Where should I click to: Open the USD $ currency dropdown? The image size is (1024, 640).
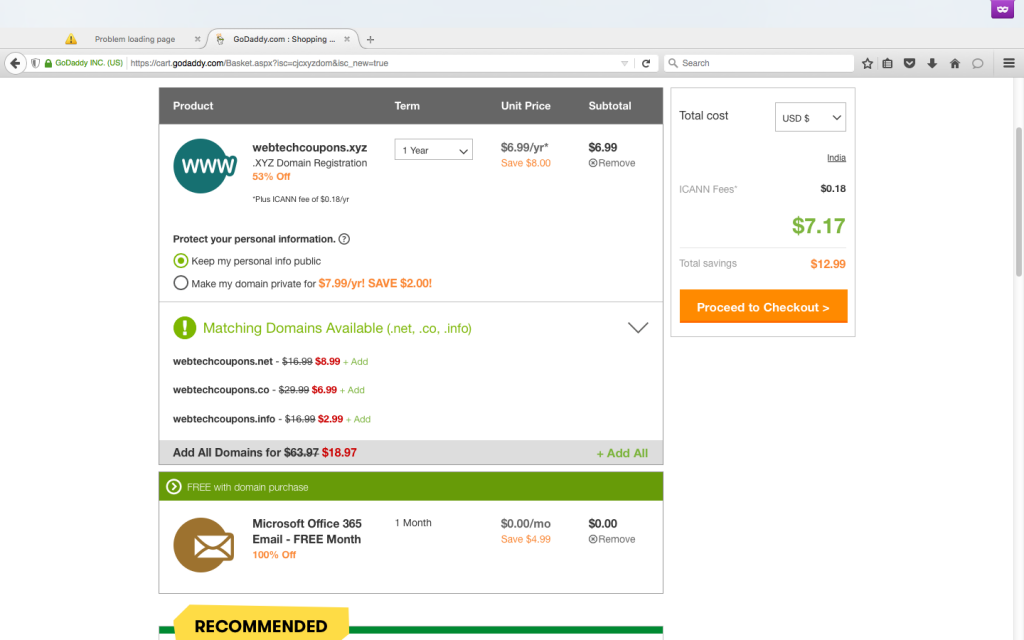point(810,118)
